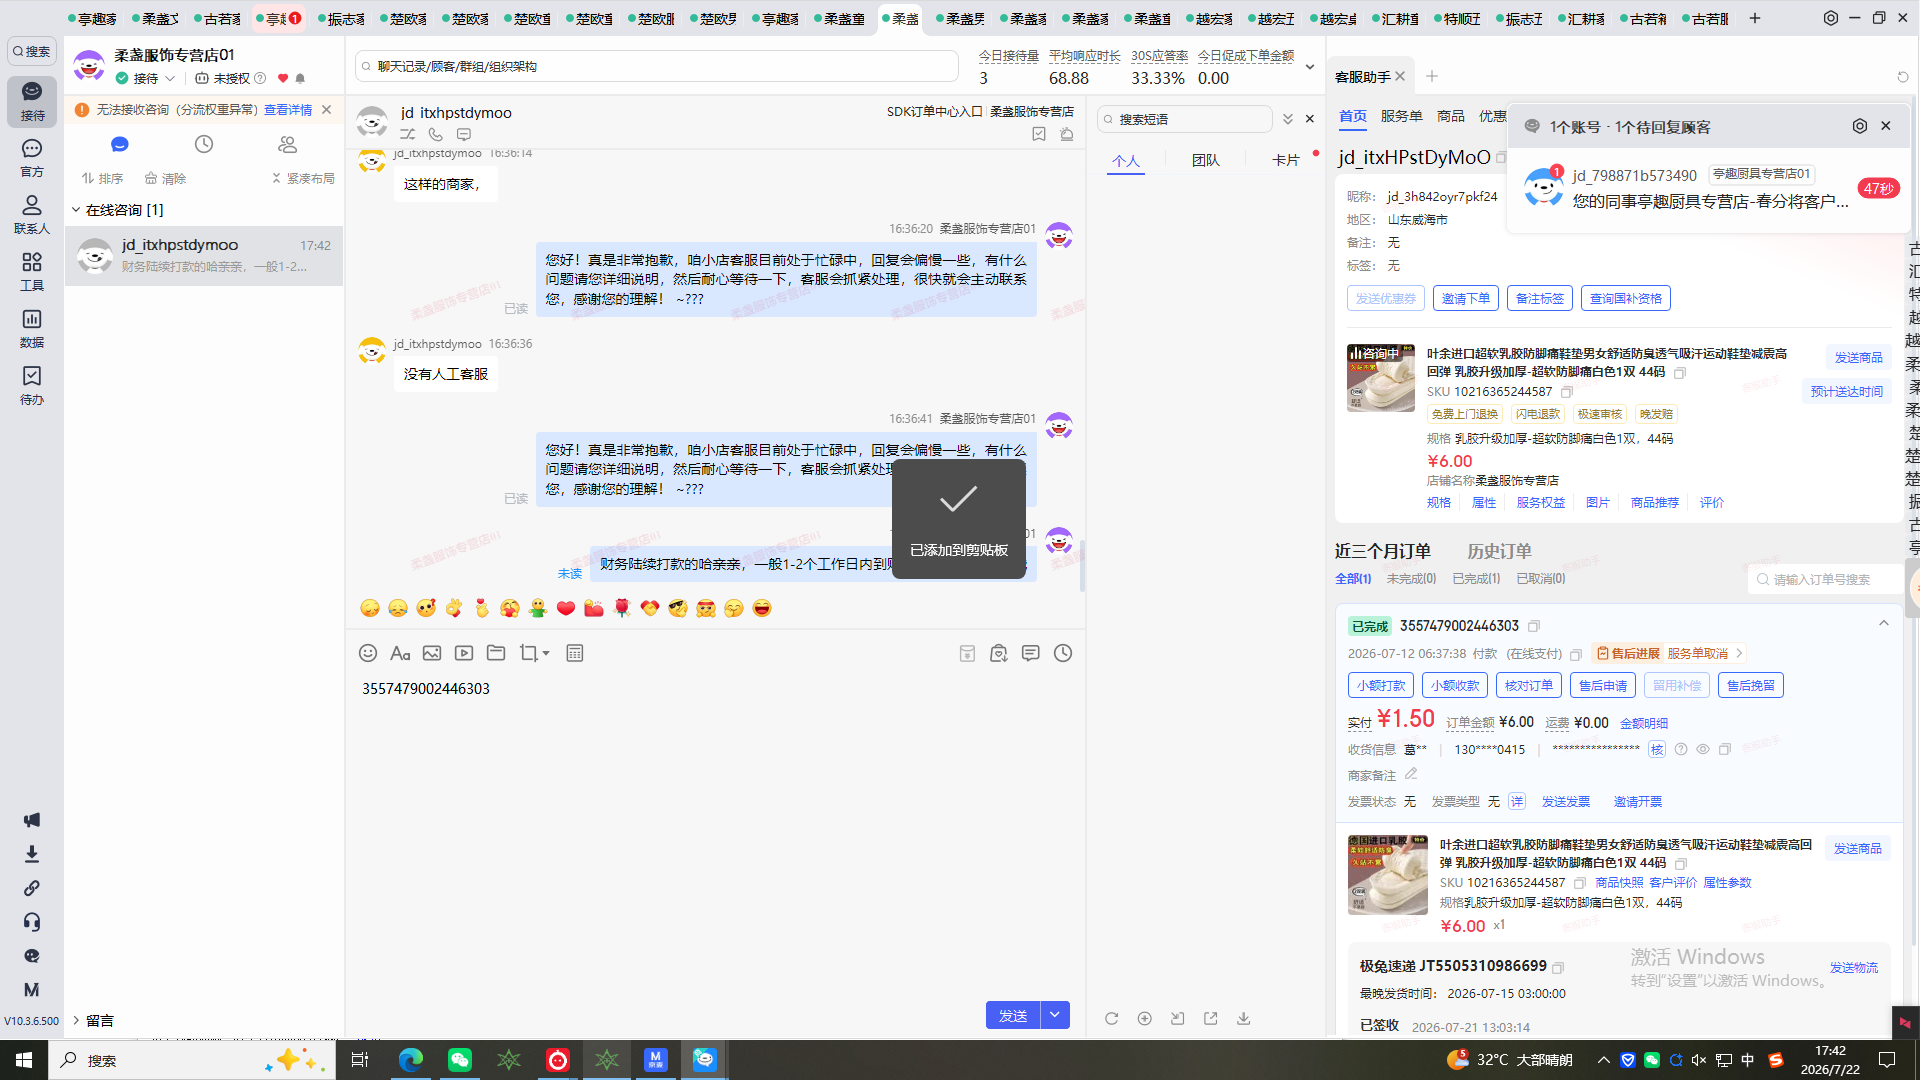Open 联系人 in the left sidebar
This screenshot has width=1920, height=1080.
click(x=32, y=214)
